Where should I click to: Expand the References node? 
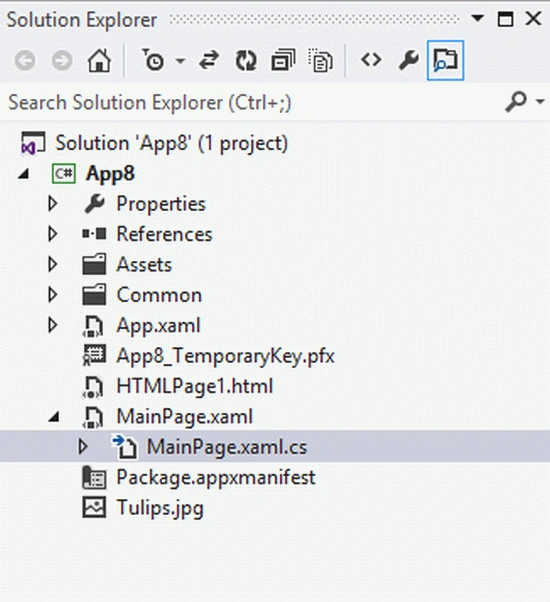point(53,234)
